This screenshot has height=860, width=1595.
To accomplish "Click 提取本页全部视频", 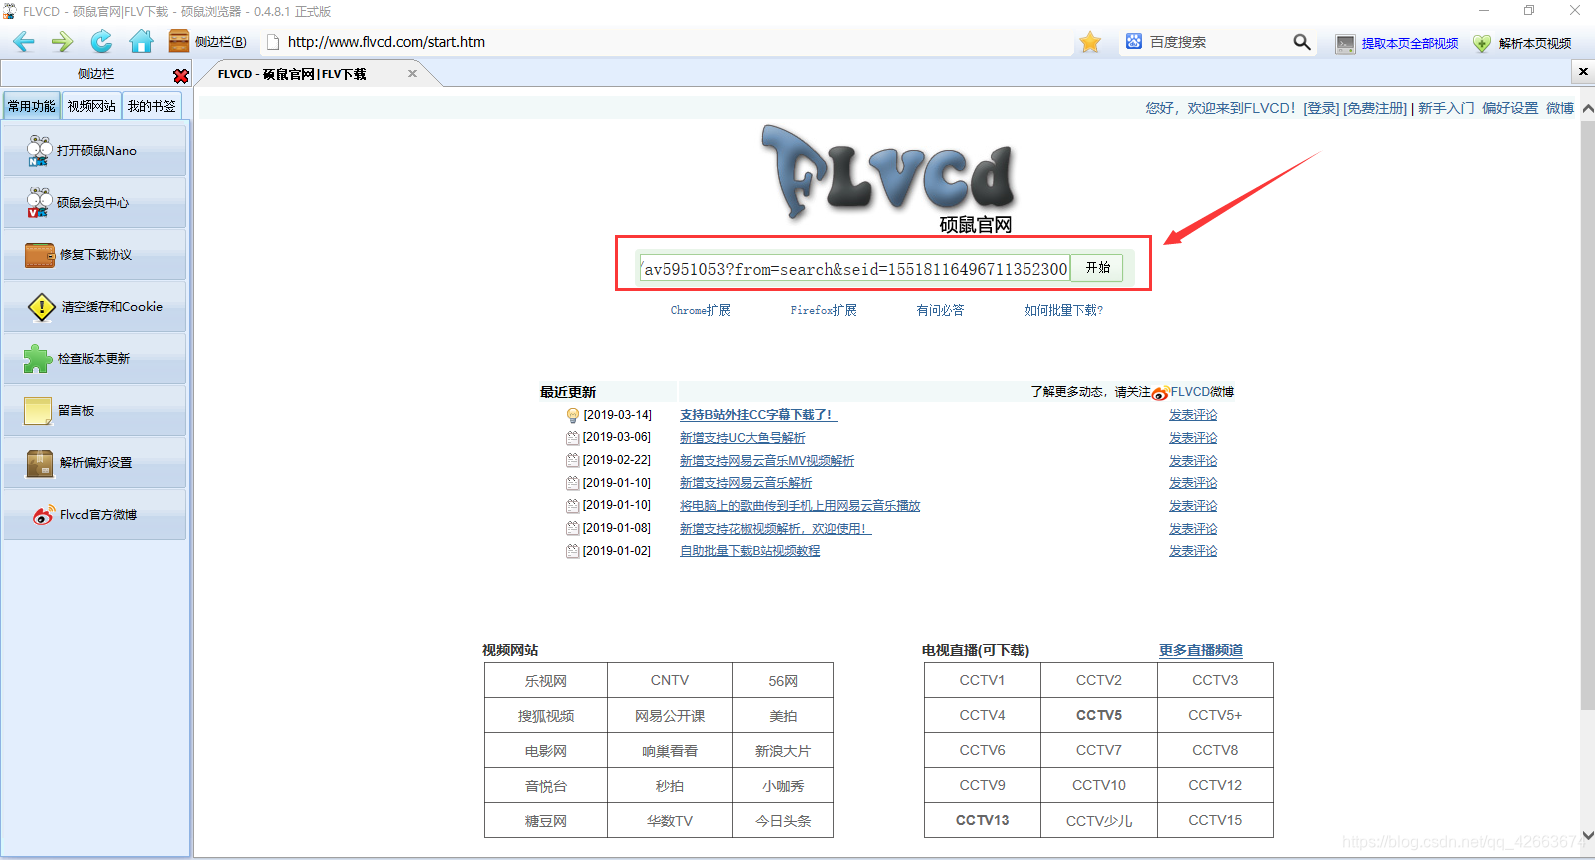I will (x=1397, y=43).
